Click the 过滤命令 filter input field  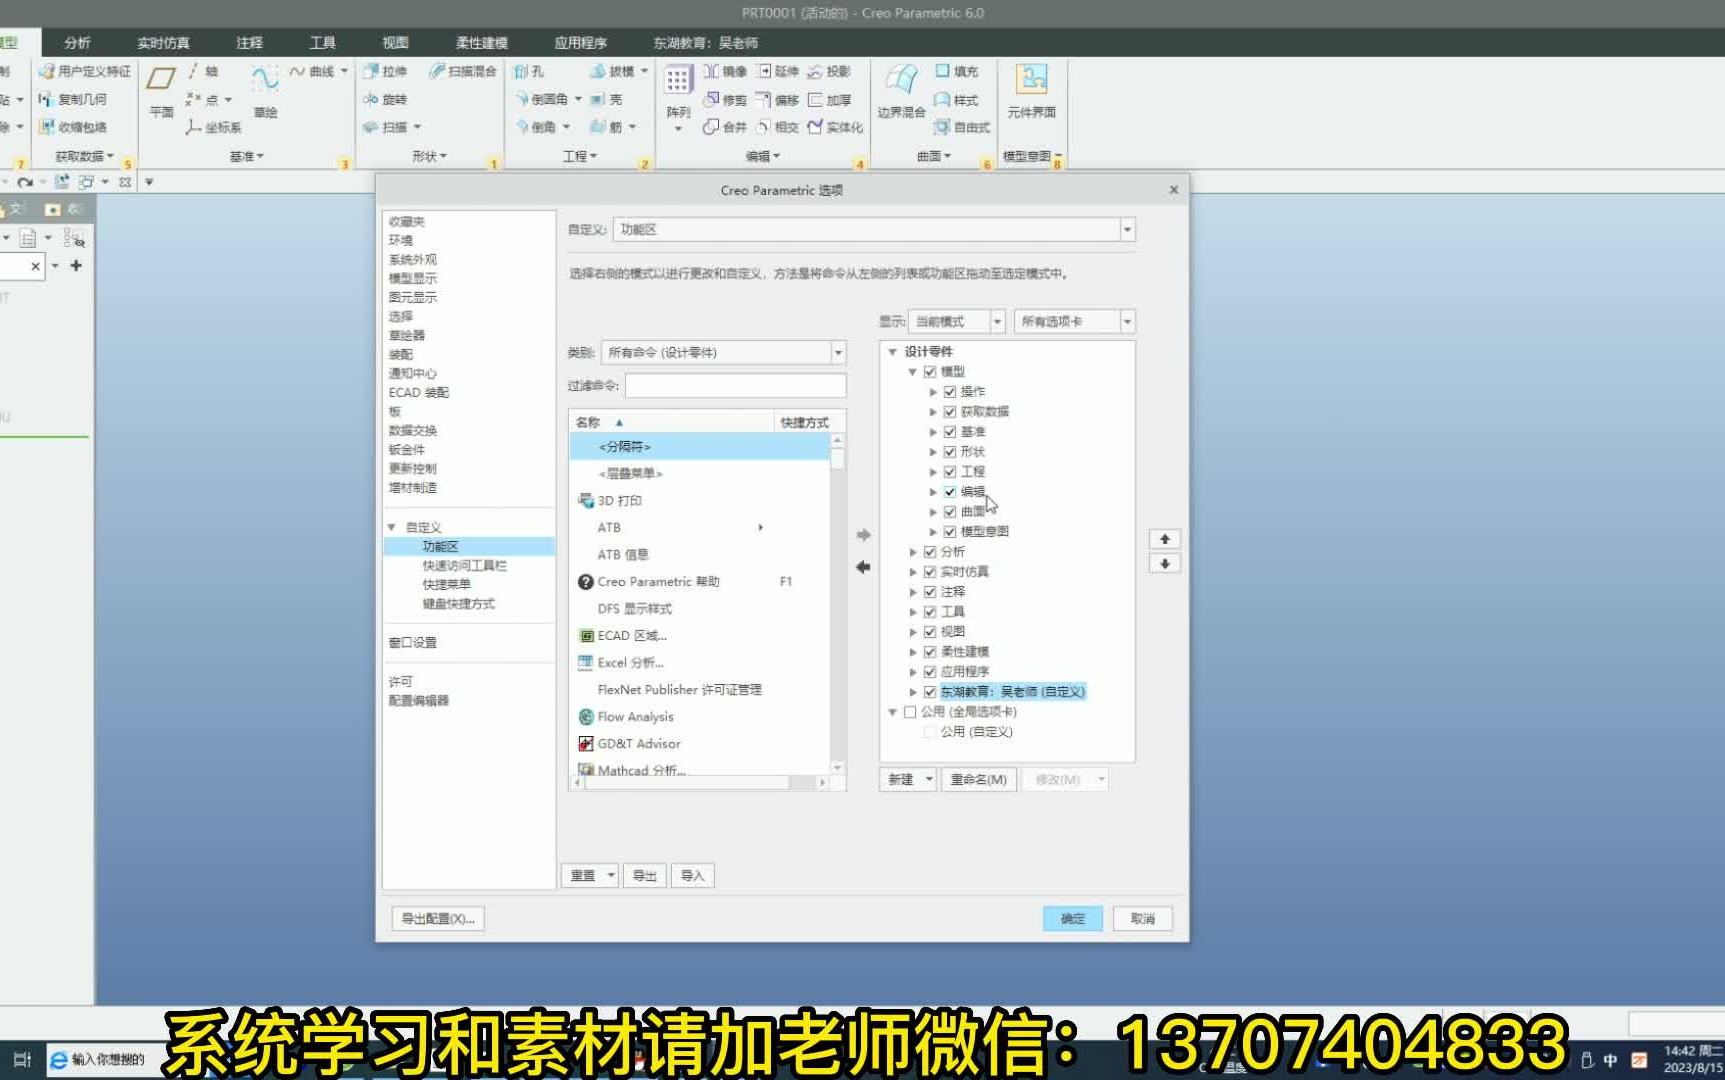pos(735,385)
